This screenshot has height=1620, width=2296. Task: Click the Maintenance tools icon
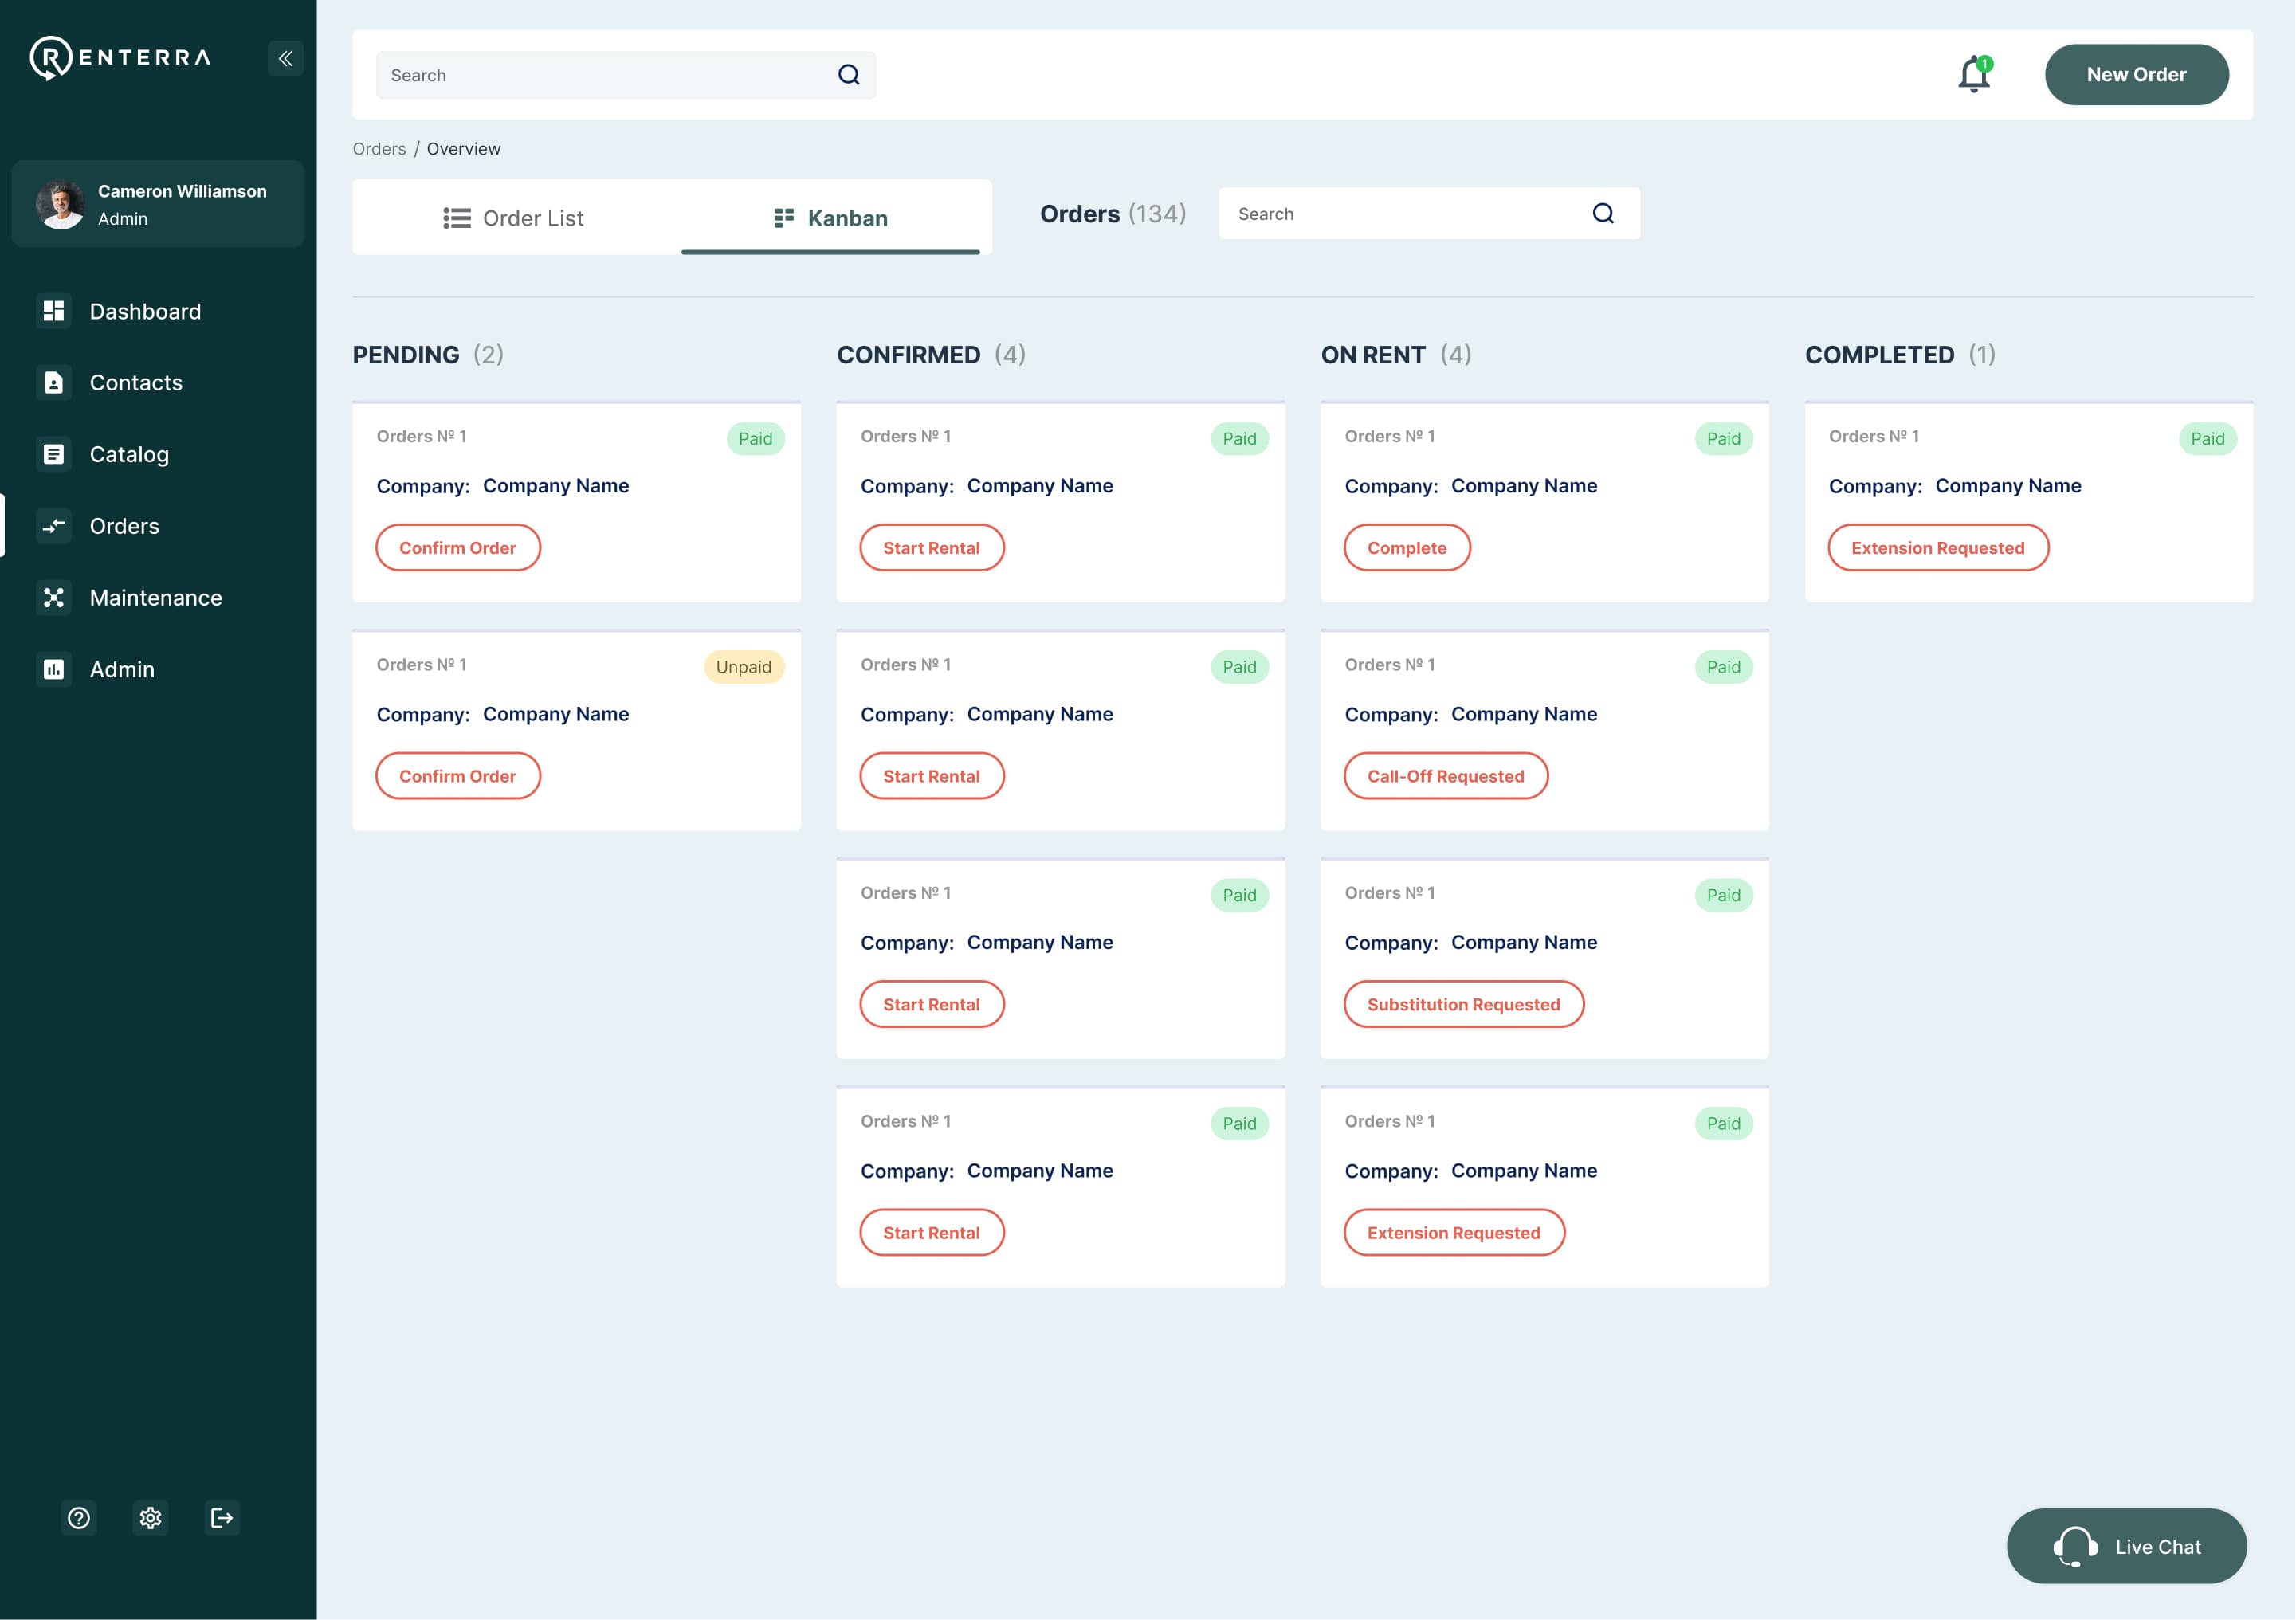(54, 598)
